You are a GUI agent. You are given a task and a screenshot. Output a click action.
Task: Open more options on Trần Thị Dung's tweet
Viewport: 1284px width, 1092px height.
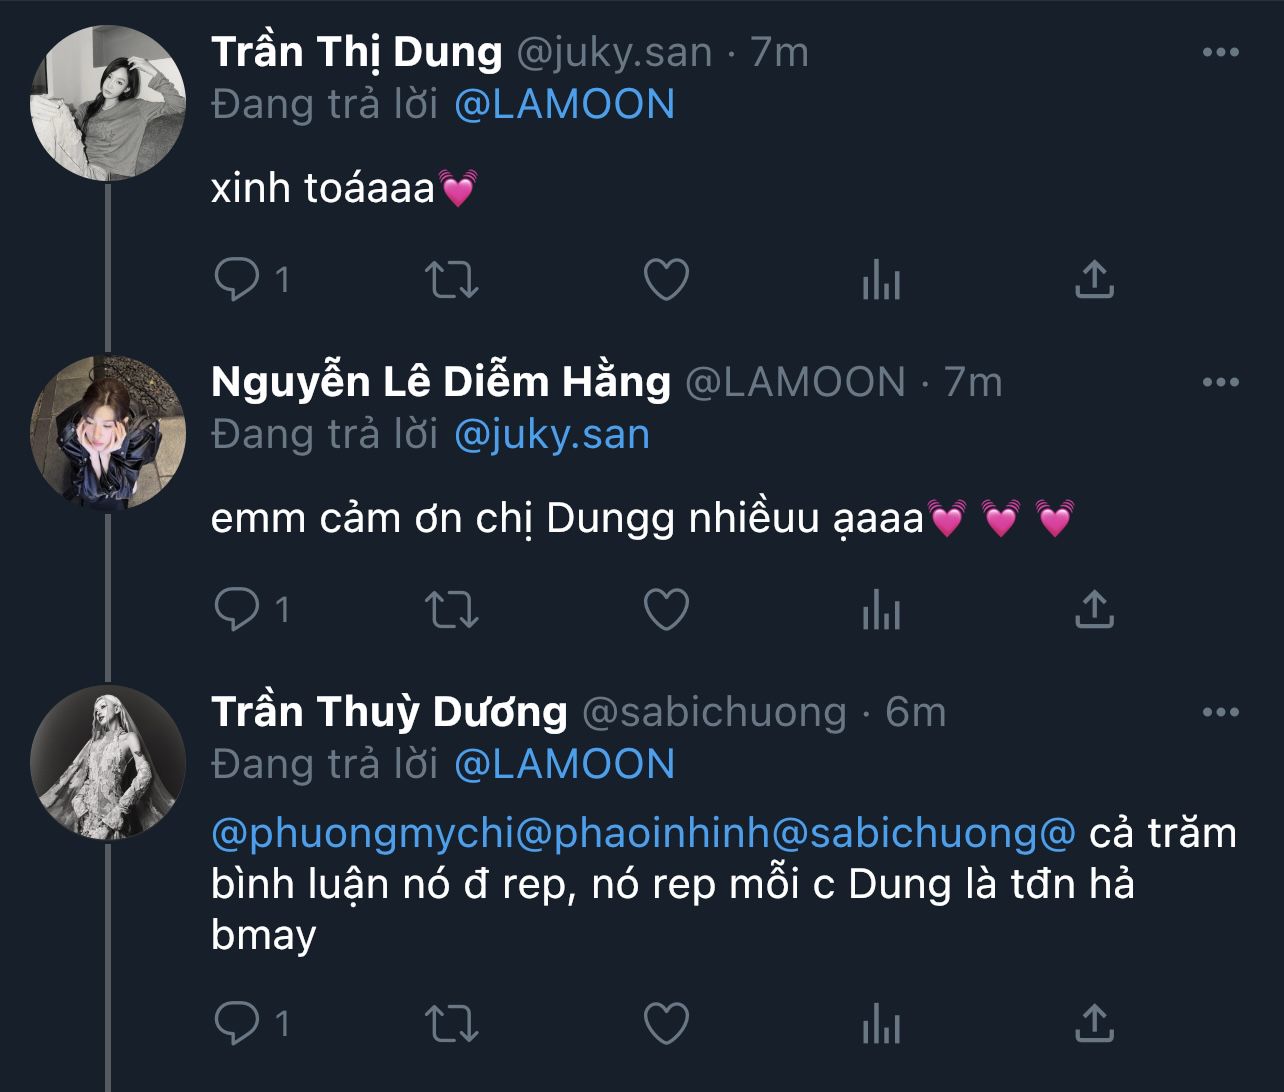coord(1221,53)
